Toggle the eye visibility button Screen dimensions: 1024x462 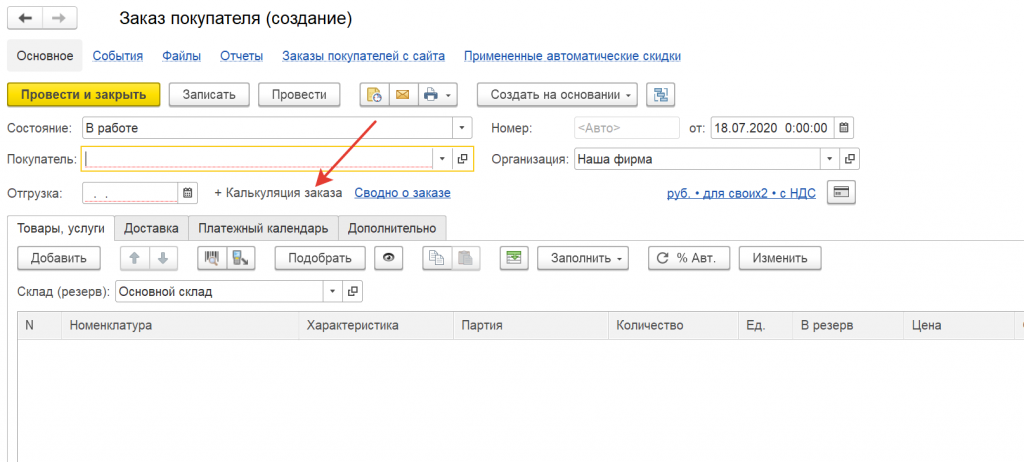[389, 258]
